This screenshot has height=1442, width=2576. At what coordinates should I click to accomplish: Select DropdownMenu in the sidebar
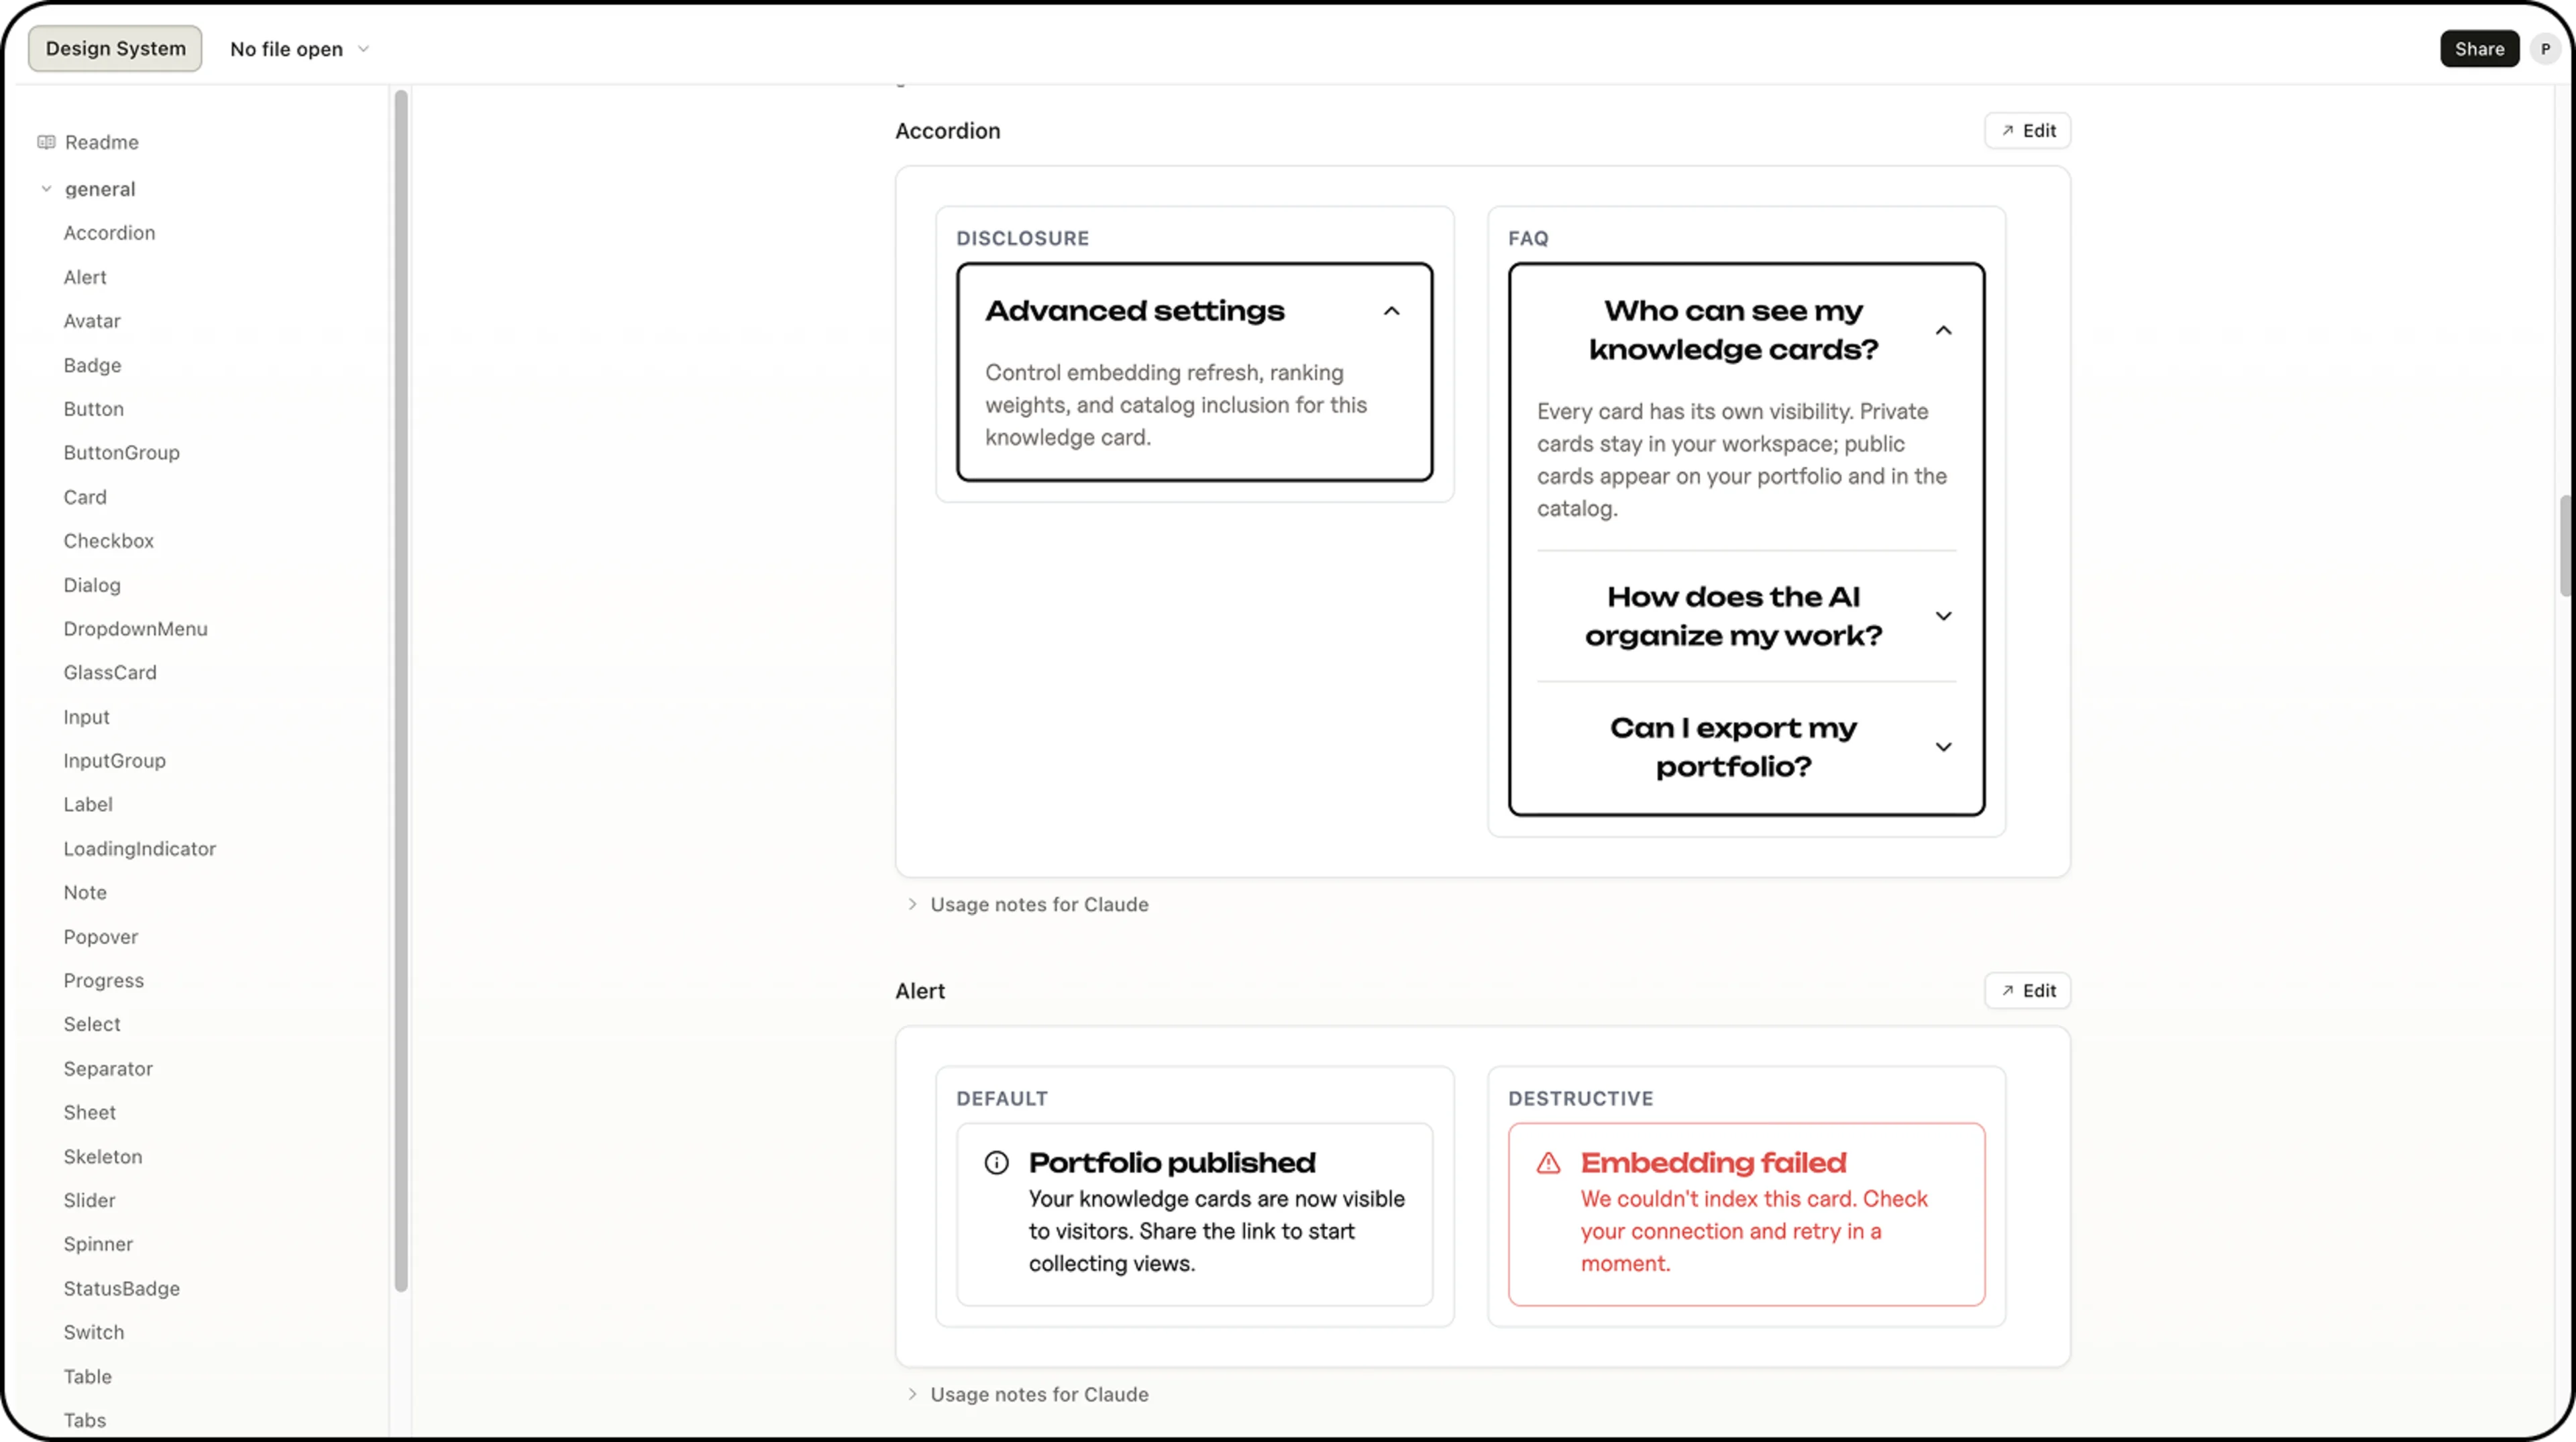pos(136,629)
